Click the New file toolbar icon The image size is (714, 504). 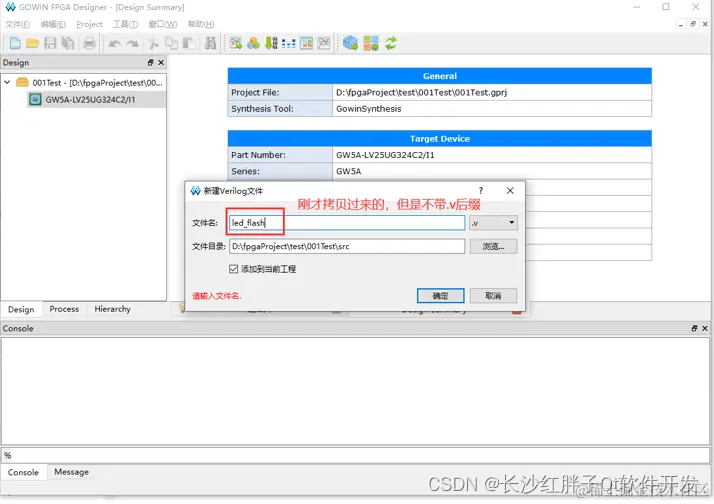[x=15, y=43]
